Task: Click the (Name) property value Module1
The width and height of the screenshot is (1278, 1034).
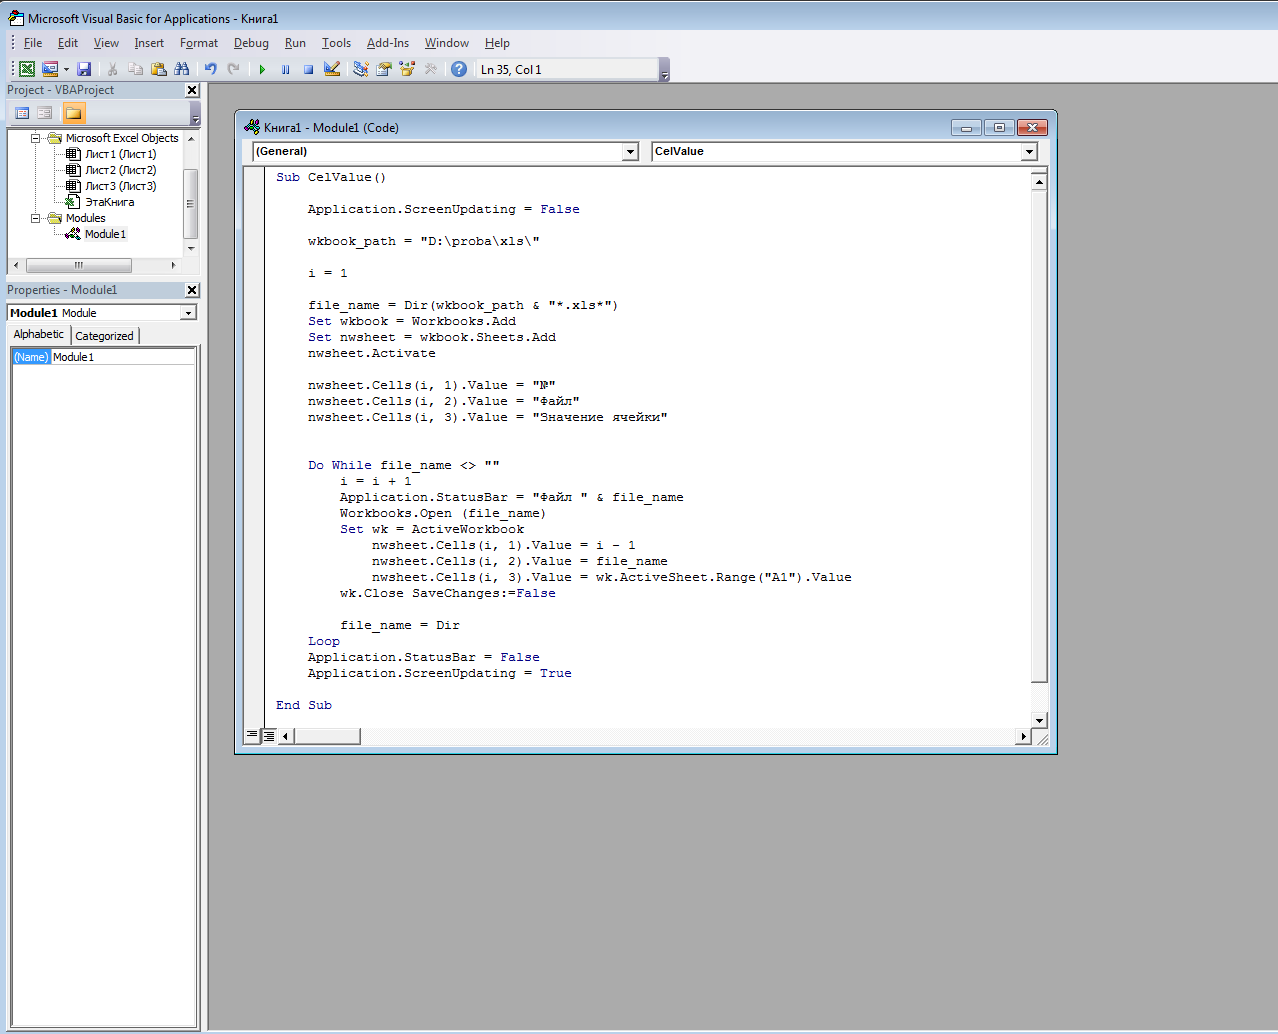Action: point(123,357)
